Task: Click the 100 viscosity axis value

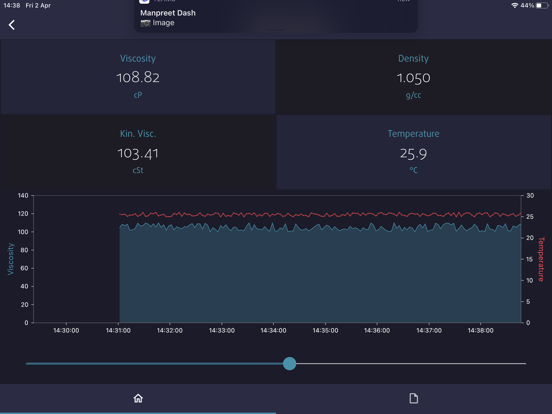Action: point(23,232)
